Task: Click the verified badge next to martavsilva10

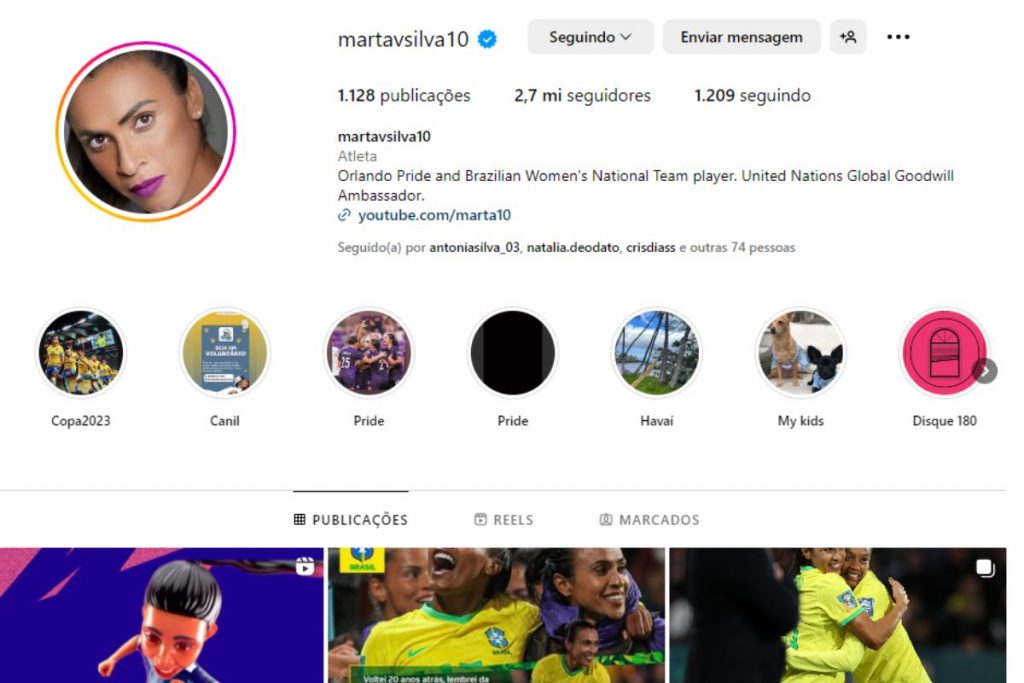Action: click(487, 39)
